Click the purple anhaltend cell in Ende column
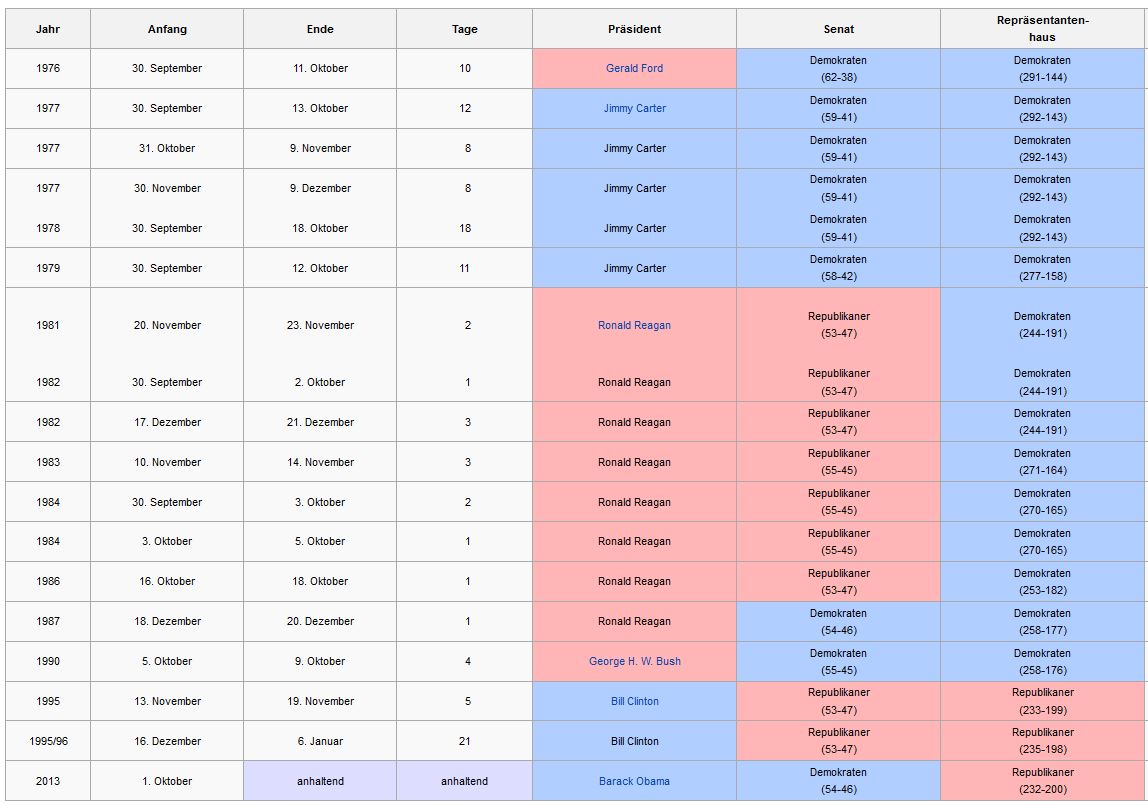This screenshot has width=1148, height=809. click(x=320, y=782)
